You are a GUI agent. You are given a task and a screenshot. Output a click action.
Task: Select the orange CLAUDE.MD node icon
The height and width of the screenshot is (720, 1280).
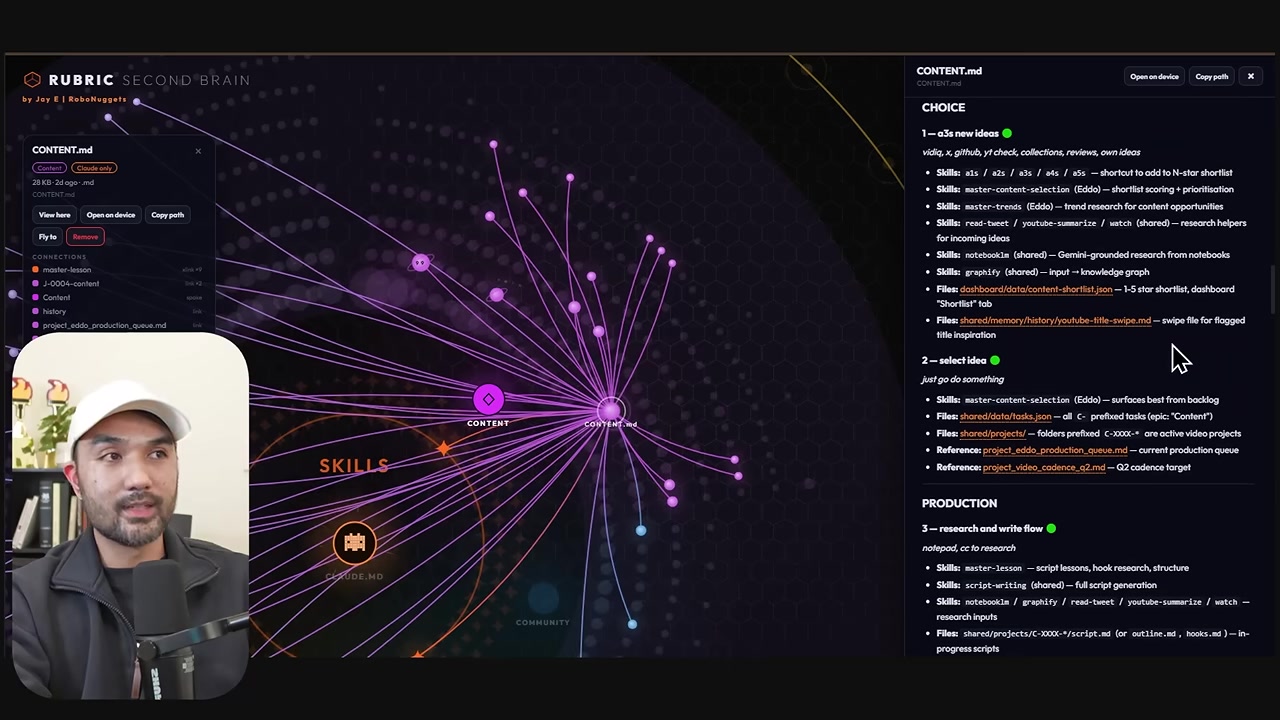pyautogui.click(x=354, y=542)
